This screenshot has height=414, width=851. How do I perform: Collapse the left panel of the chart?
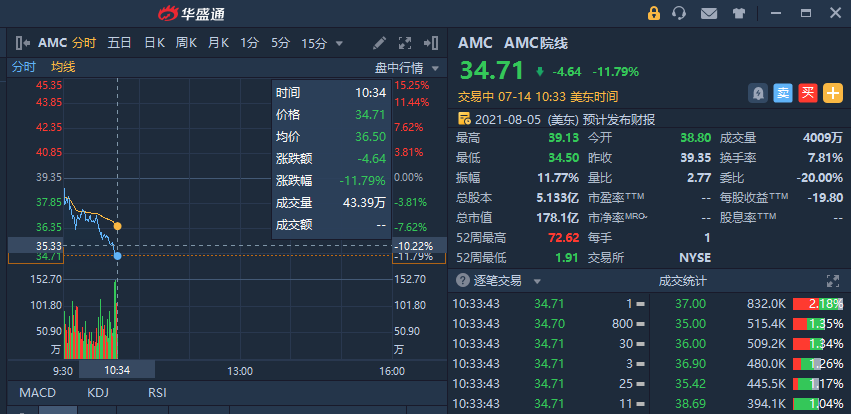[22, 43]
